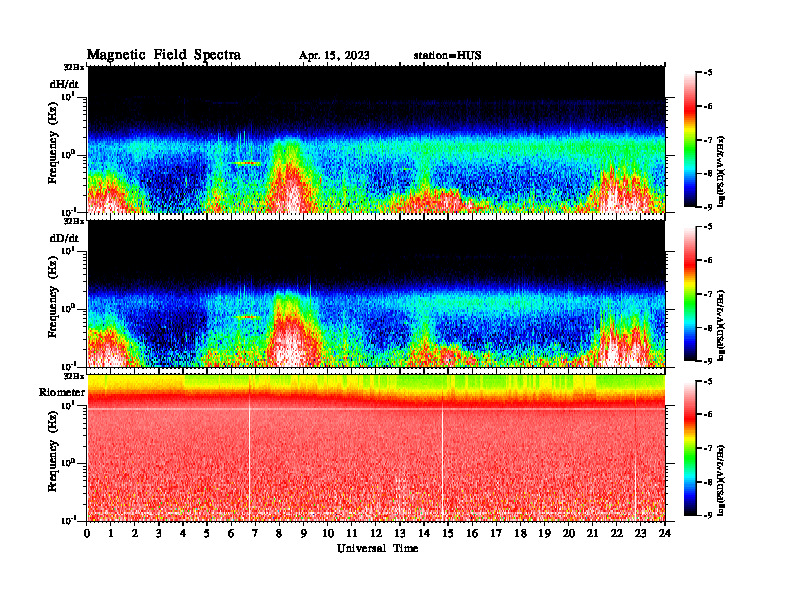Click '-6' on the dD/dt color bar scale
Viewport: 792px width, 612px height.
[708, 261]
